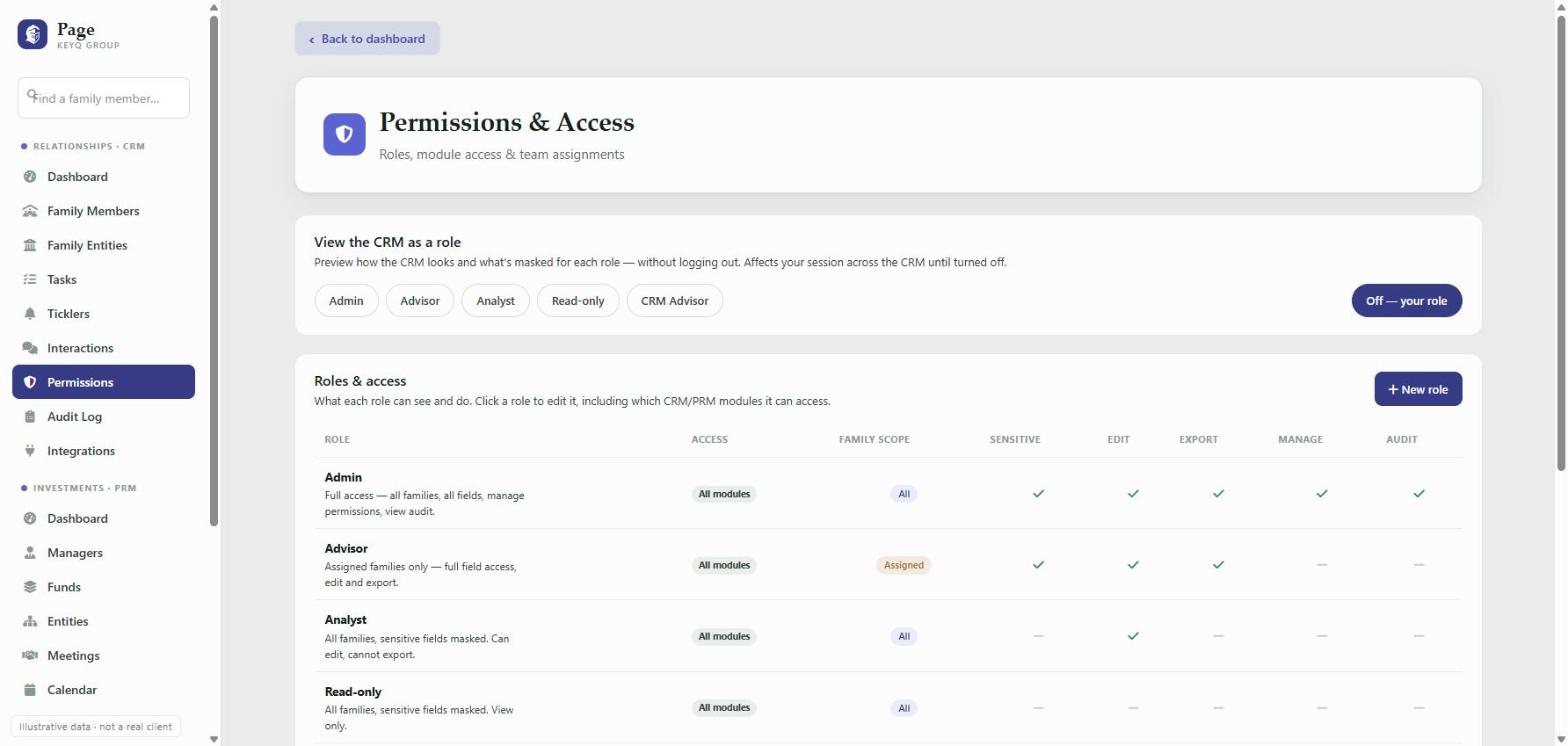Click the All modules badge for Admin
Screen dimensions: 1568x746
[724, 494]
